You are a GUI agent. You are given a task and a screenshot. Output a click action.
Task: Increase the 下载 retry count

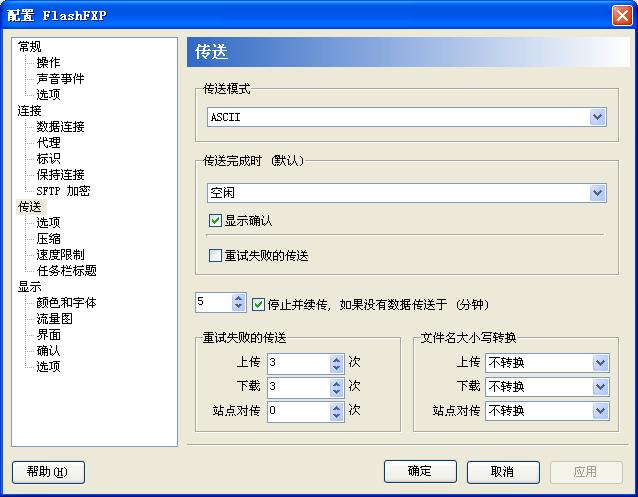(x=336, y=383)
